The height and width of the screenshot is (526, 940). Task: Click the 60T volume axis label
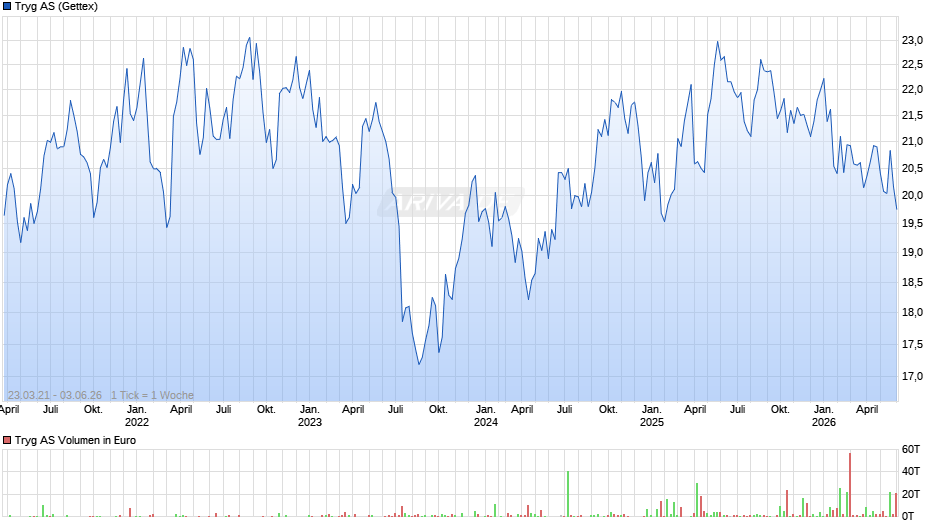911,449
